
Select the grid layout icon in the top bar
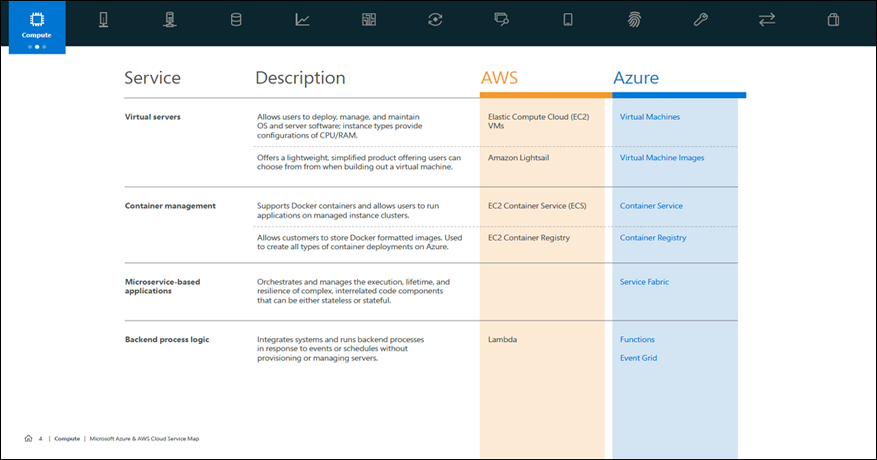tap(369, 19)
